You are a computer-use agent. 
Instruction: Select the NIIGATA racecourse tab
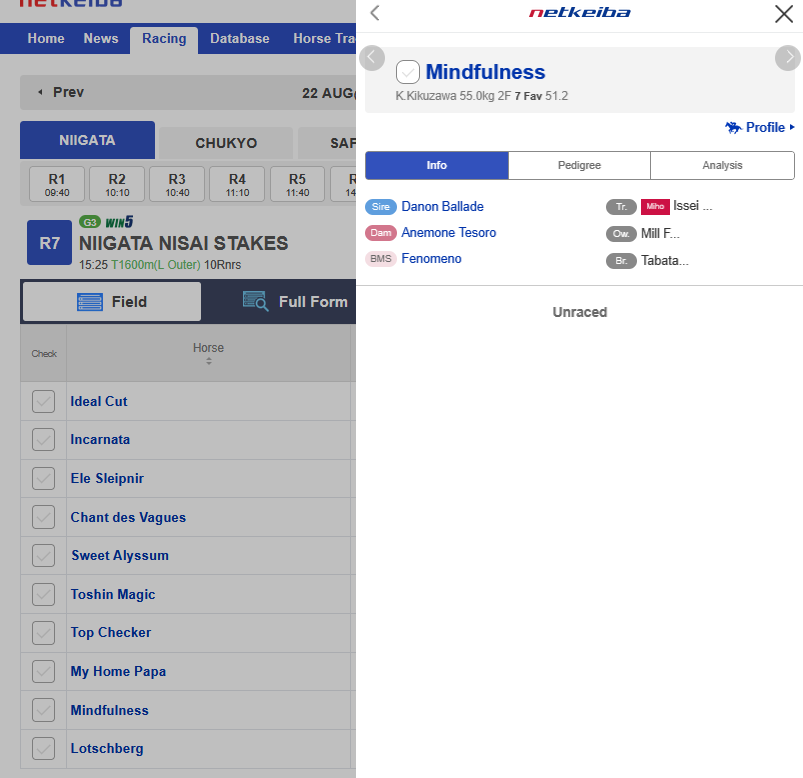(87, 140)
